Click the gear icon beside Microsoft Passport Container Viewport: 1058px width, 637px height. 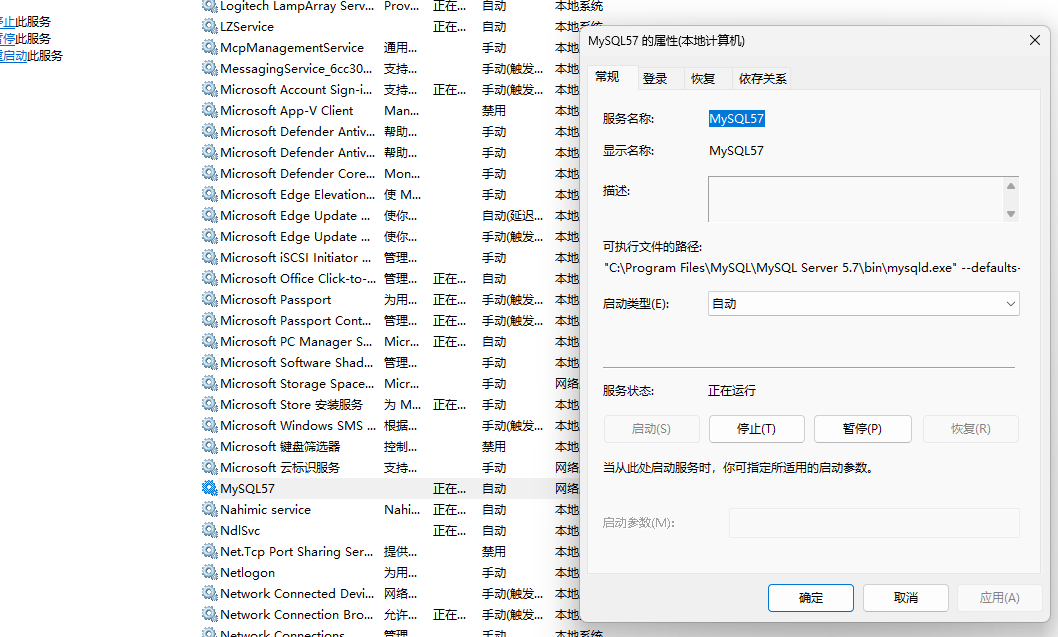coord(209,320)
